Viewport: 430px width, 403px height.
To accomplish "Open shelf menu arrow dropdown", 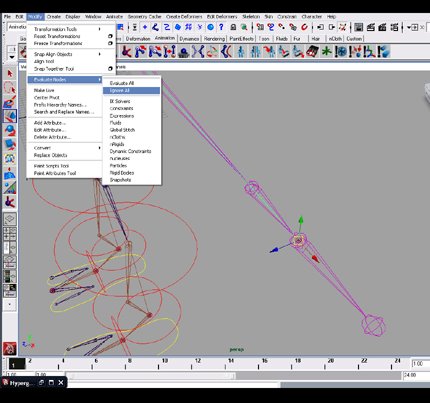I will pyautogui.click(x=12, y=57).
